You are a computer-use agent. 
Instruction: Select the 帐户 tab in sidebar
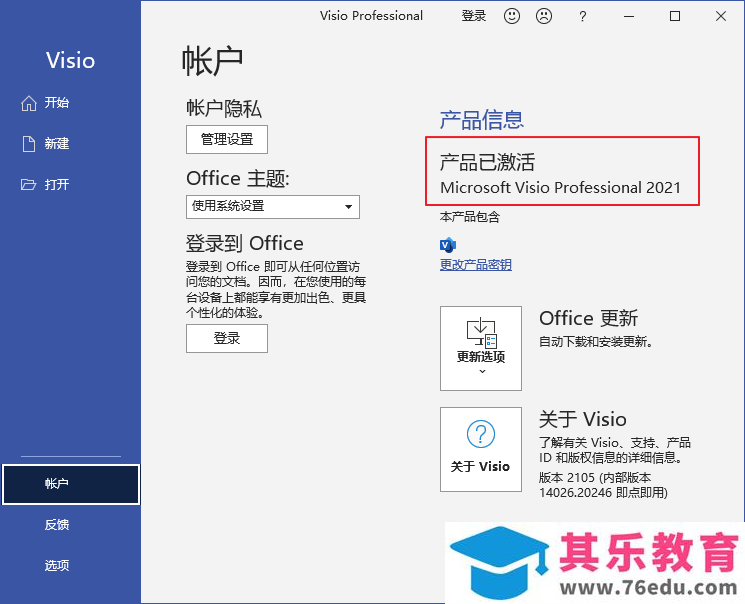click(71, 484)
